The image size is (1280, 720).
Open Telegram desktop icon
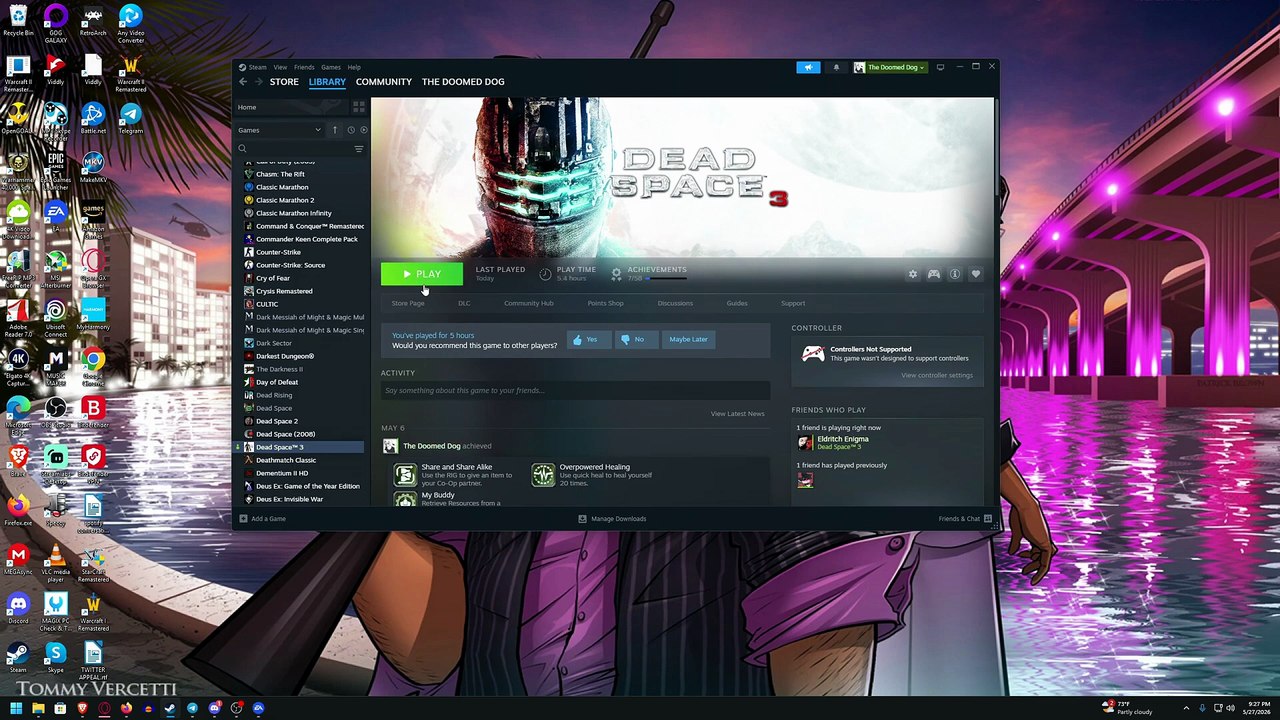click(131, 119)
